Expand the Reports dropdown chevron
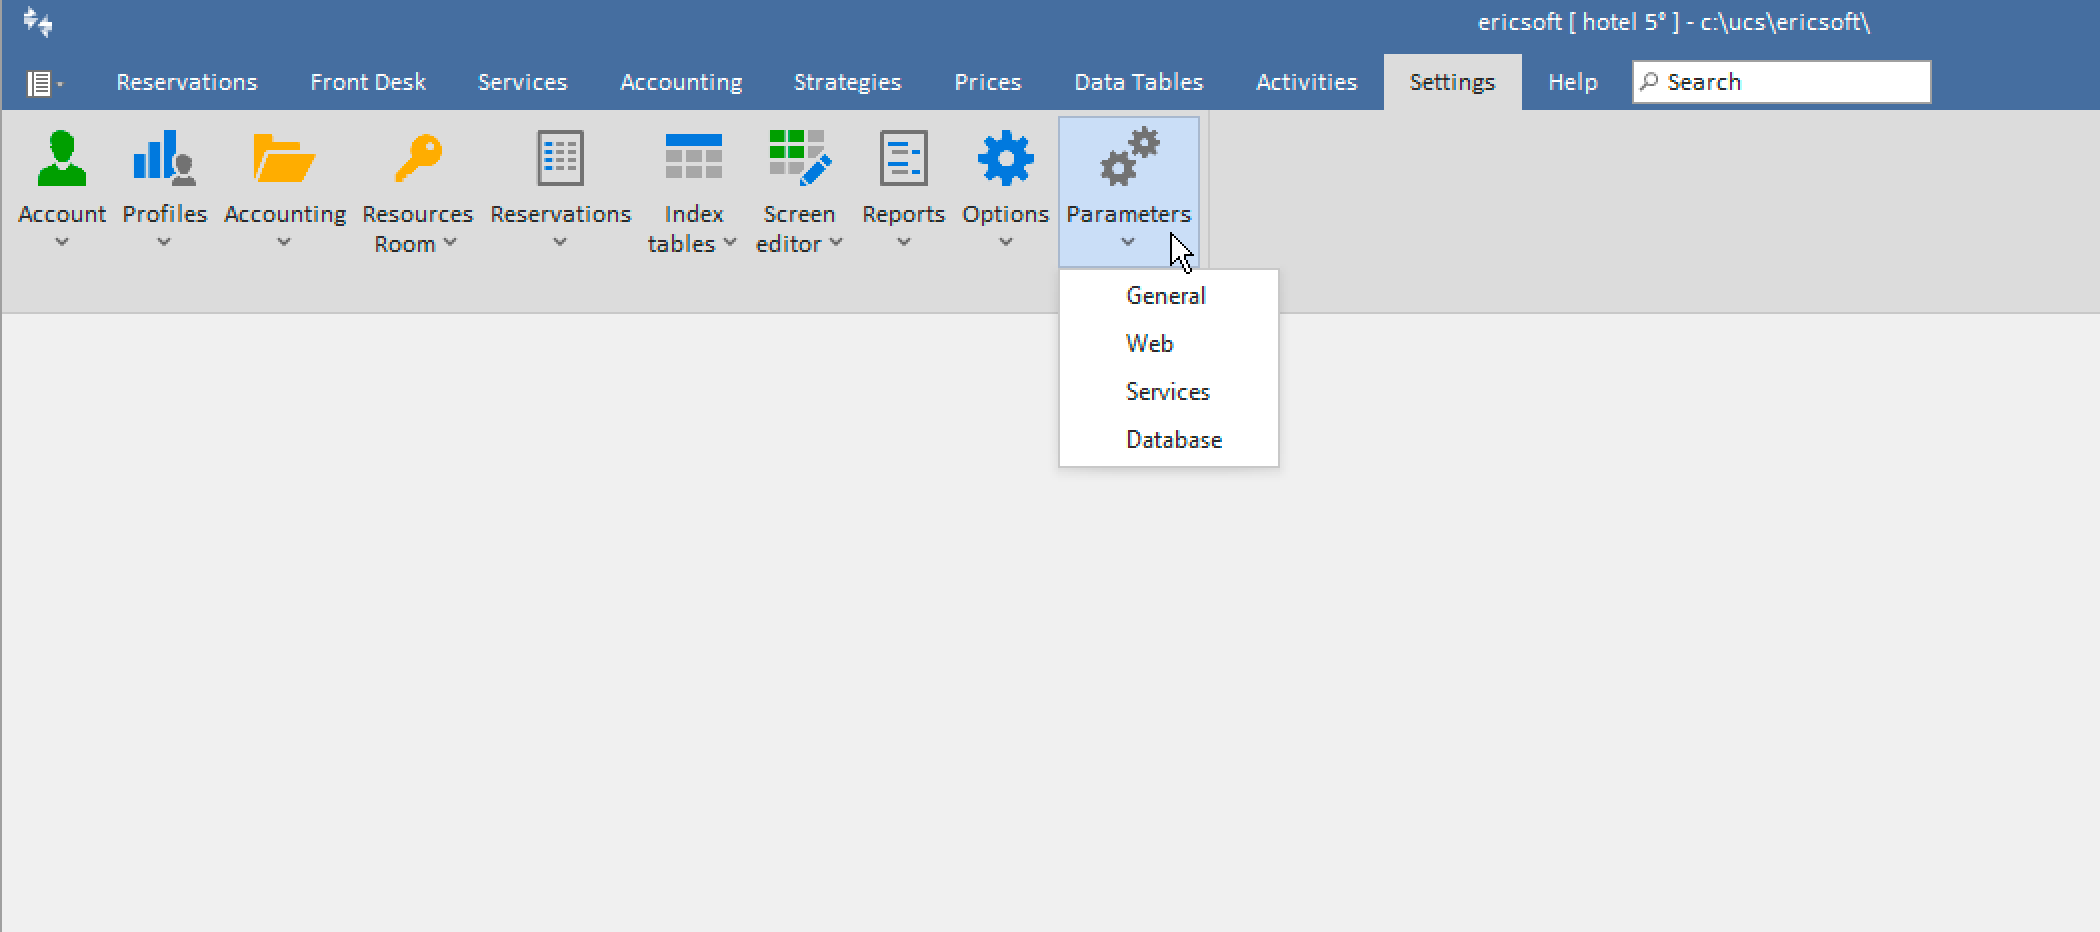The width and height of the screenshot is (2100, 932). click(903, 242)
